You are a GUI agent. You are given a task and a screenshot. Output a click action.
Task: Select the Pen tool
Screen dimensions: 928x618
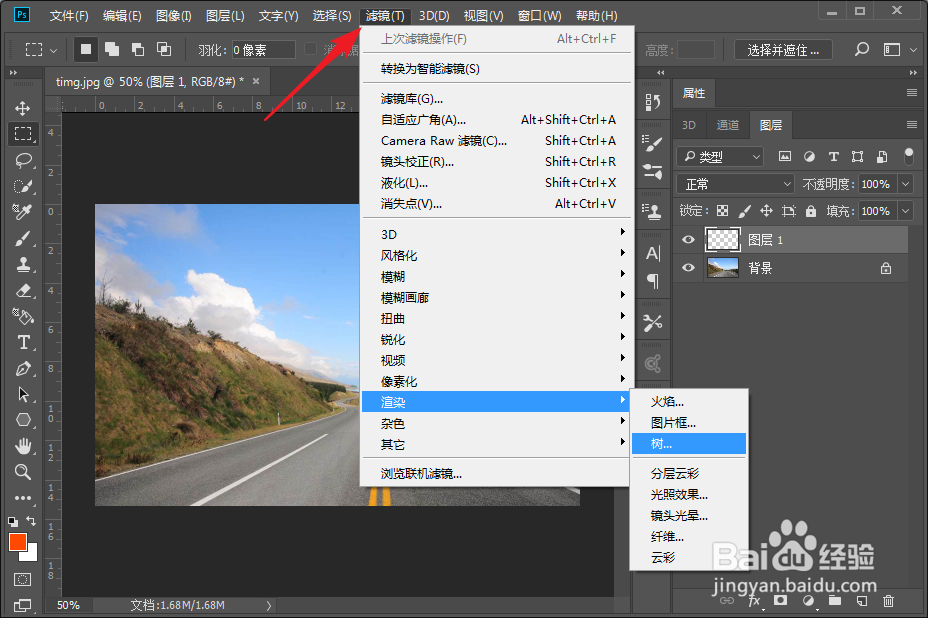[x=23, y=369]
